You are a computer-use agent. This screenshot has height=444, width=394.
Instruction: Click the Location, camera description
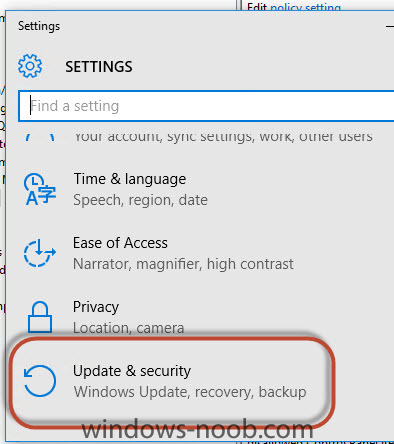[128, 328]
